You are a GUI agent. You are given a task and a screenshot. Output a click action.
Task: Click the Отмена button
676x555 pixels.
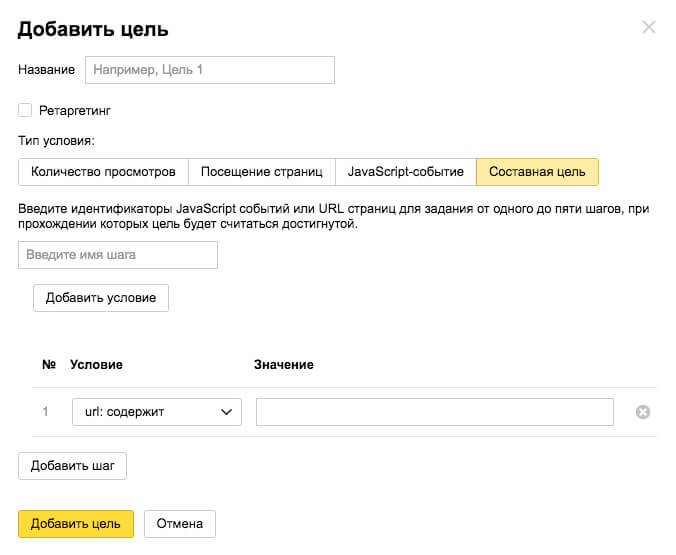point(180,524)
